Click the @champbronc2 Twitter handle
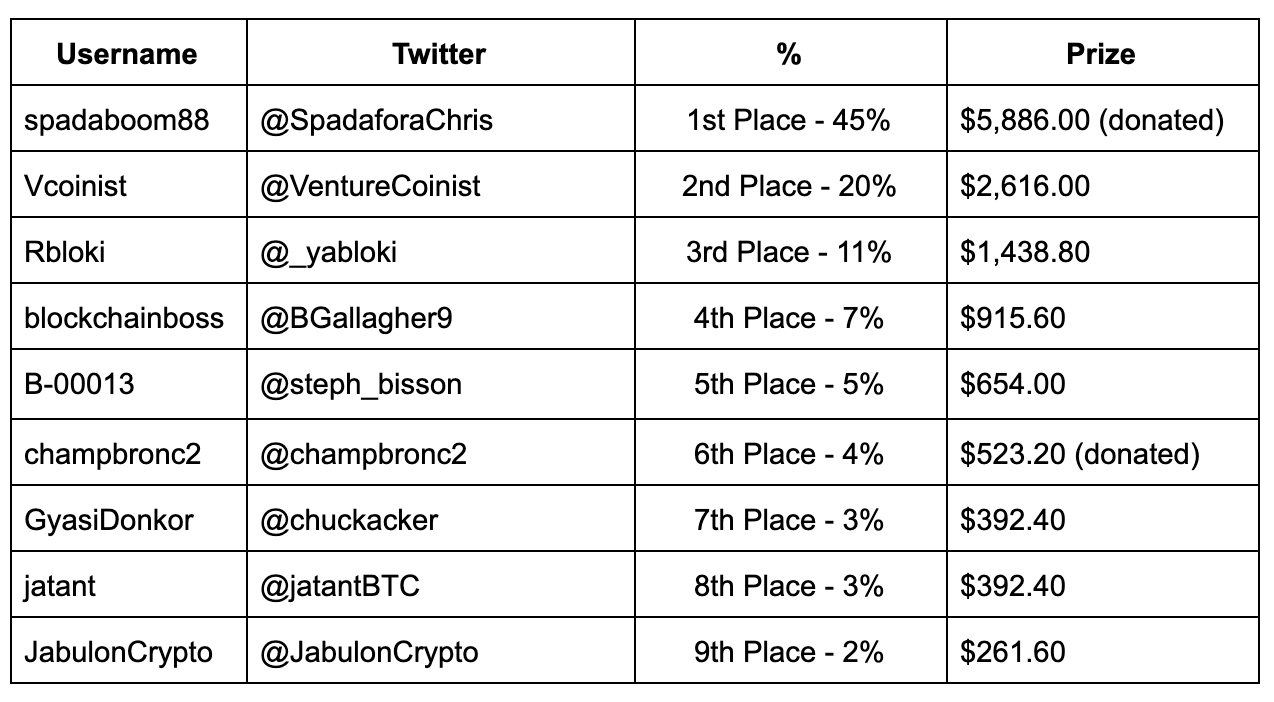The width and height of the screenshot is (1274, 702). click(x=364, y=454)
